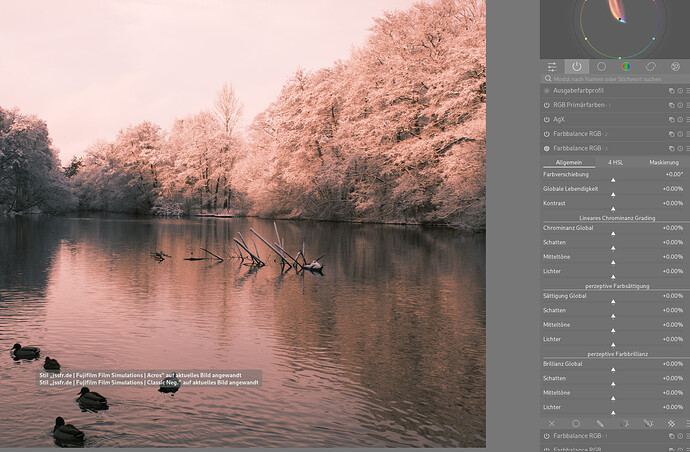
Task: Disable mask with the X icon
Action: tap(551, 423)
